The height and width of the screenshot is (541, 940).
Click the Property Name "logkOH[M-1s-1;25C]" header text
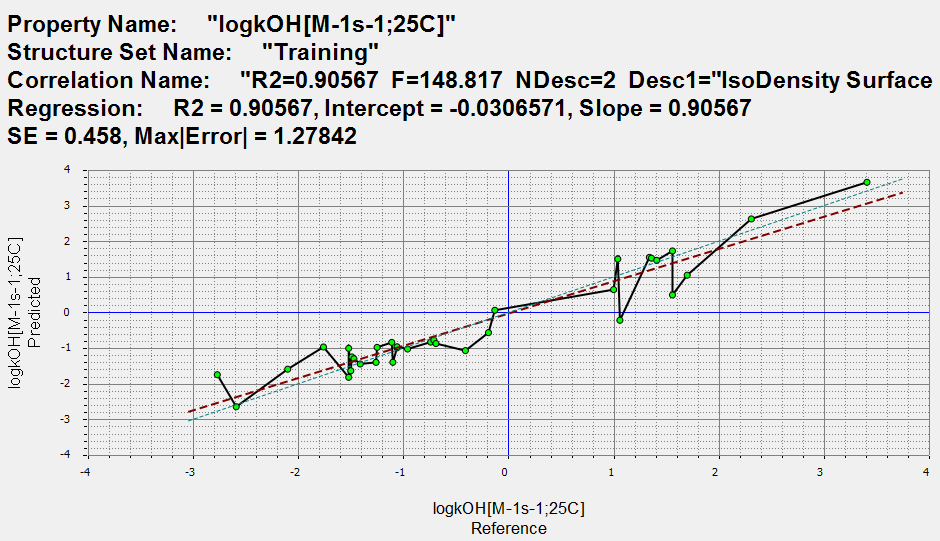(x=231, y=25)
